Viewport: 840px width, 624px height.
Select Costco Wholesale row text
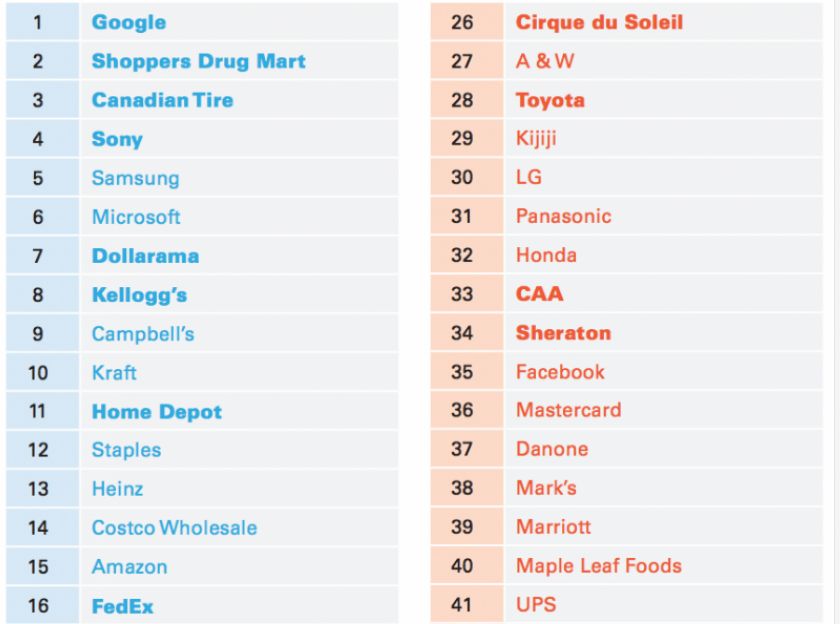(x=174, y=528)
